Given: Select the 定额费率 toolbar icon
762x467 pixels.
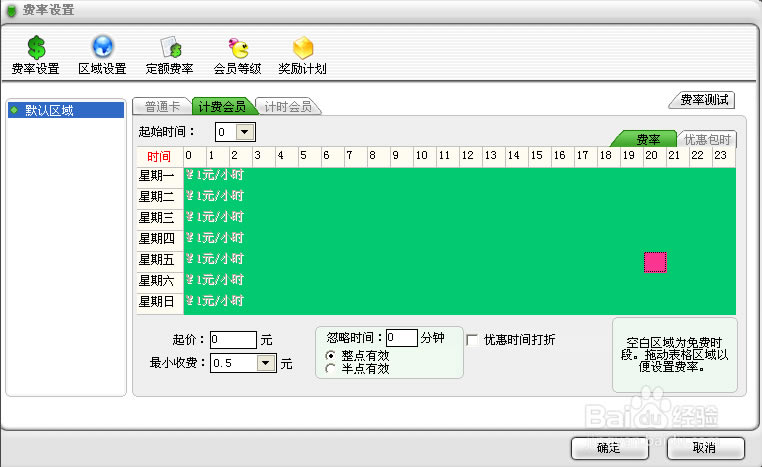Looking at the screenshot, I should click(169, 47).
